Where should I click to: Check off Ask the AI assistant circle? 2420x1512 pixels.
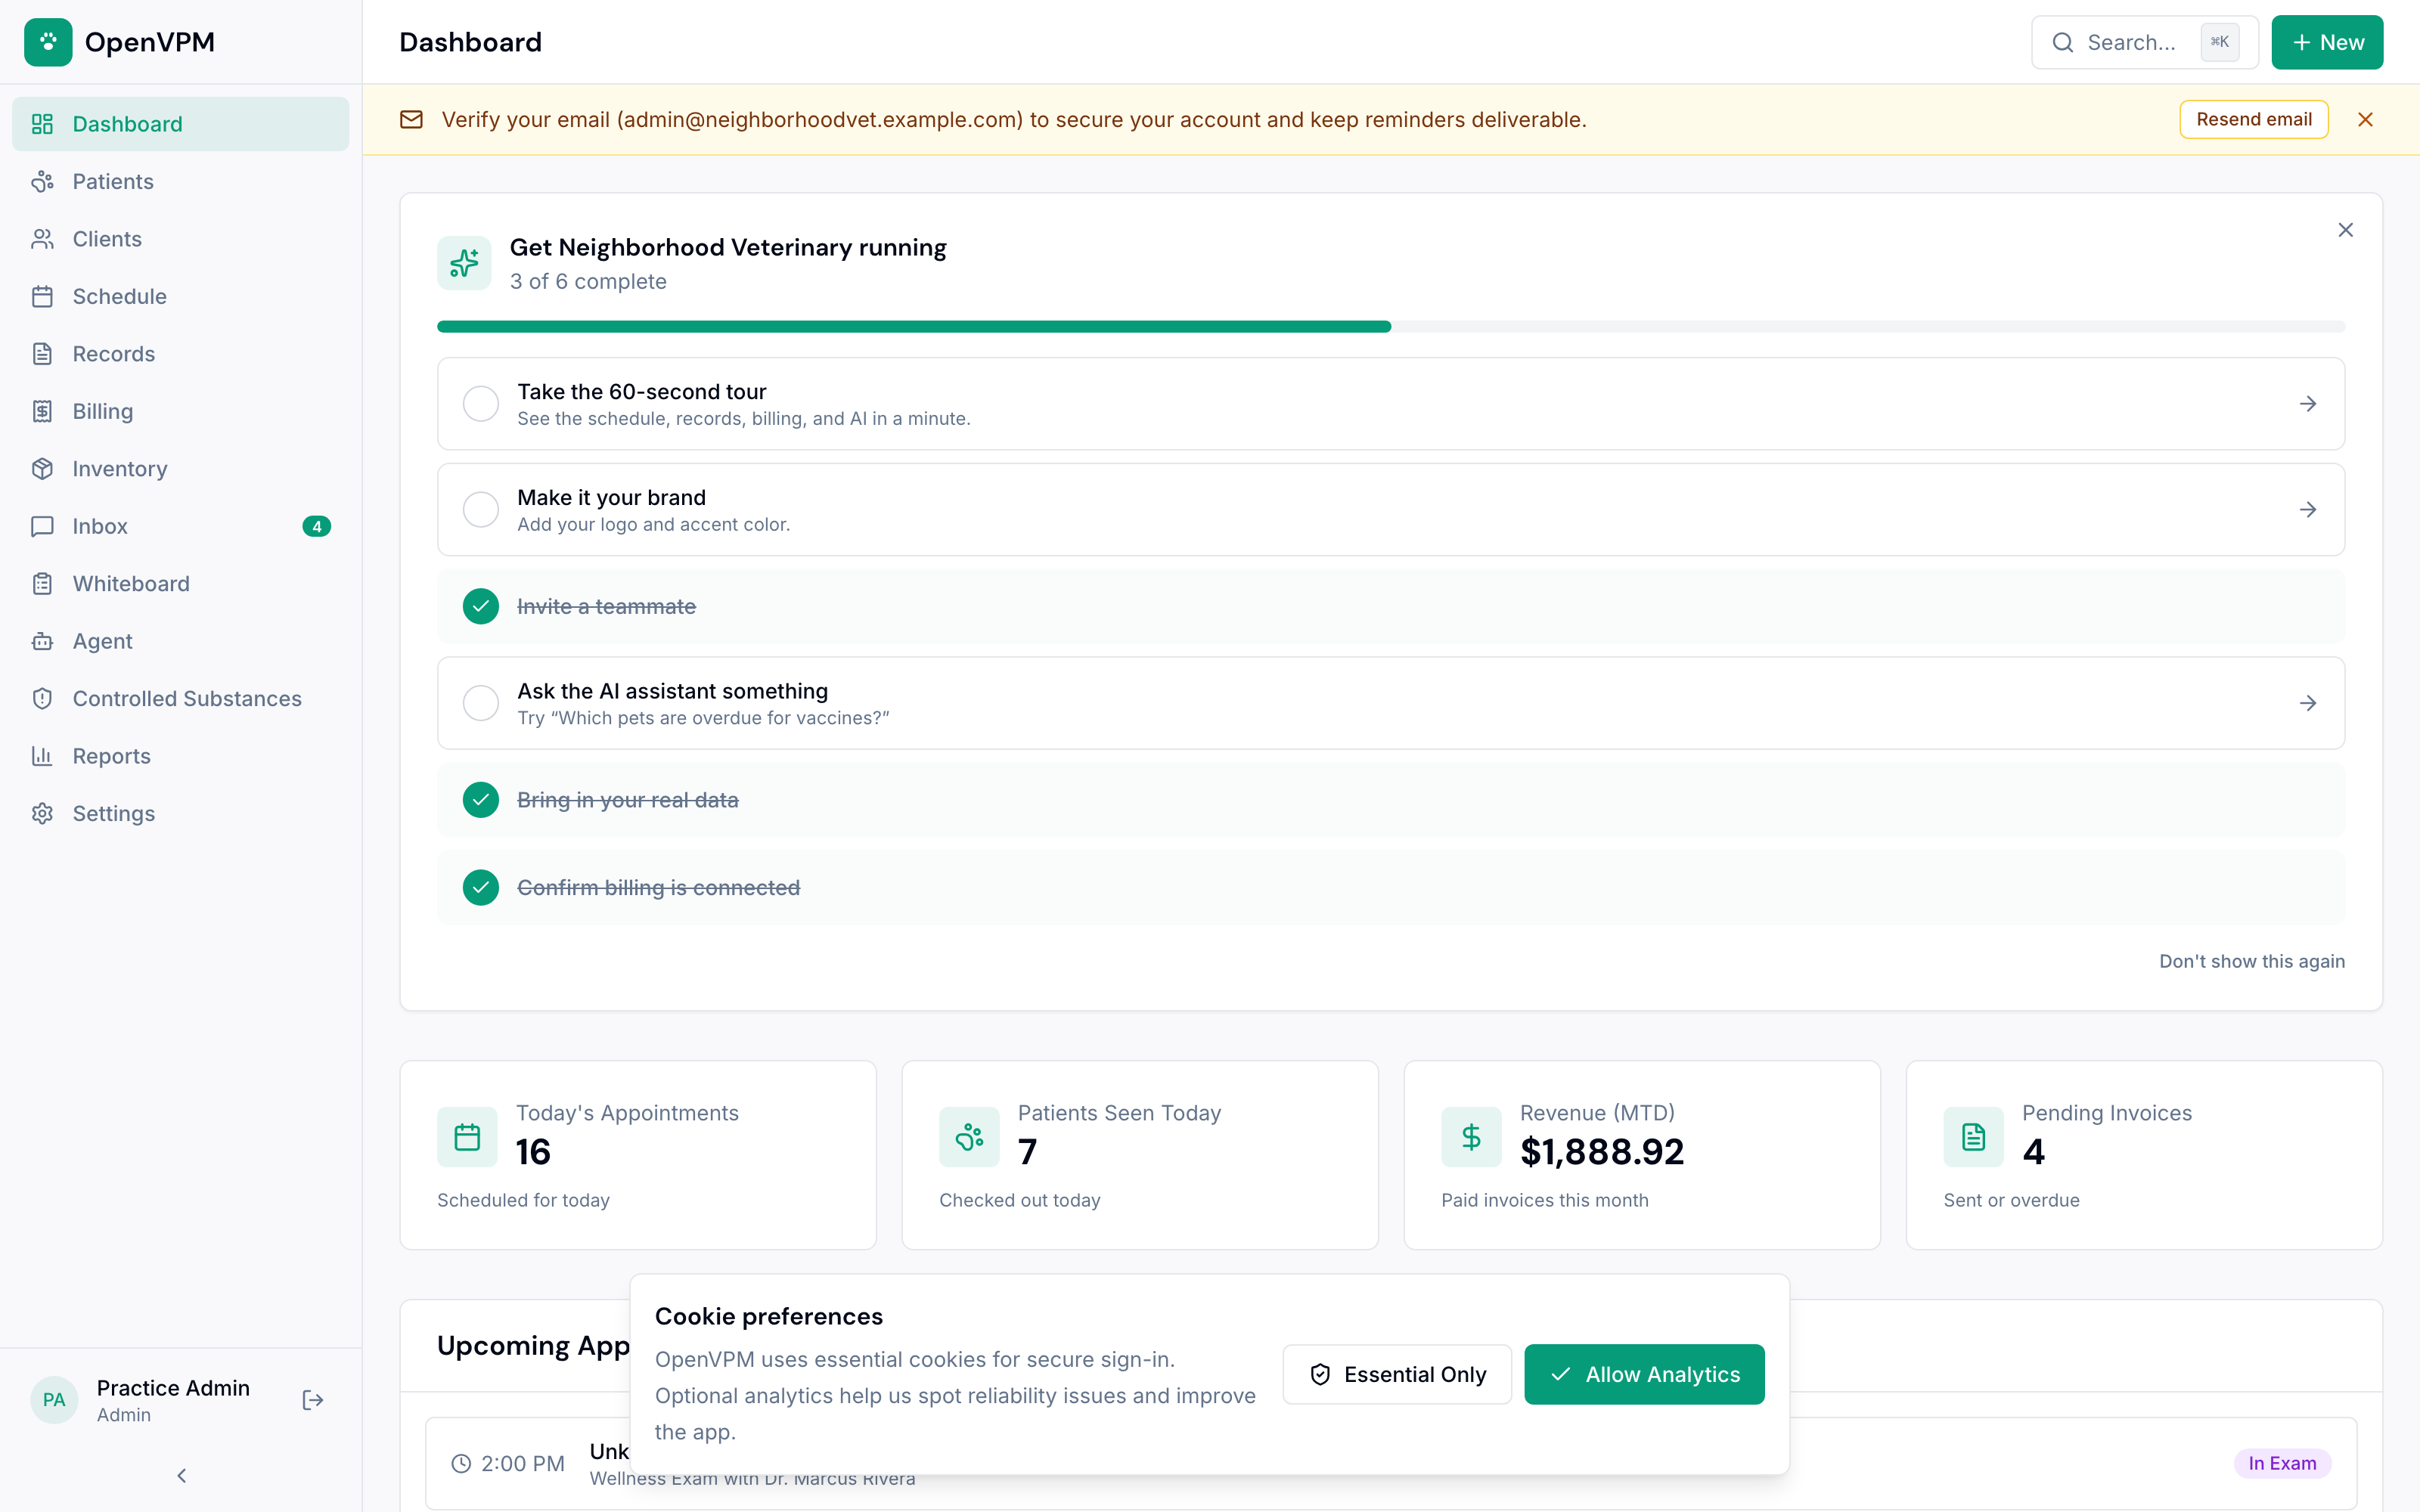click(x=481, y=703)
